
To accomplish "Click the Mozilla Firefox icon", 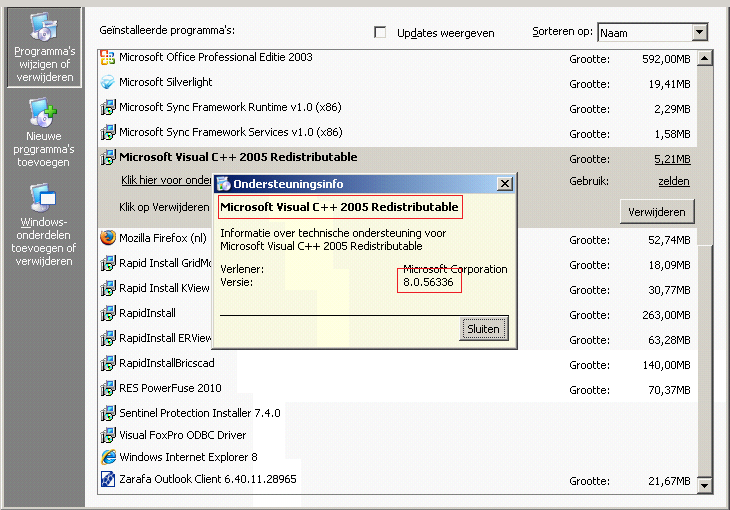I will tap(108, 238).
